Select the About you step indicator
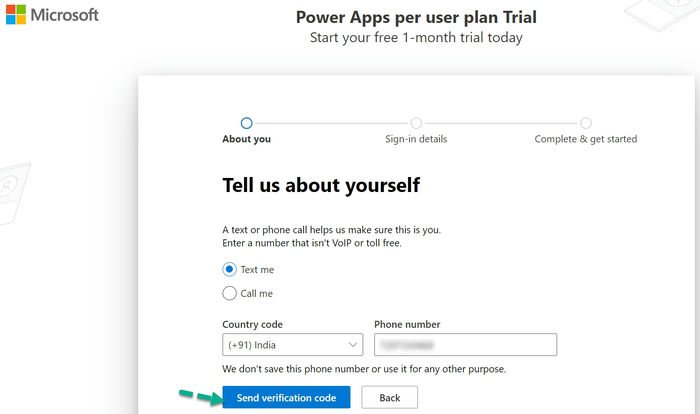Screen dimensions: 700x414 pyautogui.click(x=246, y=123)
